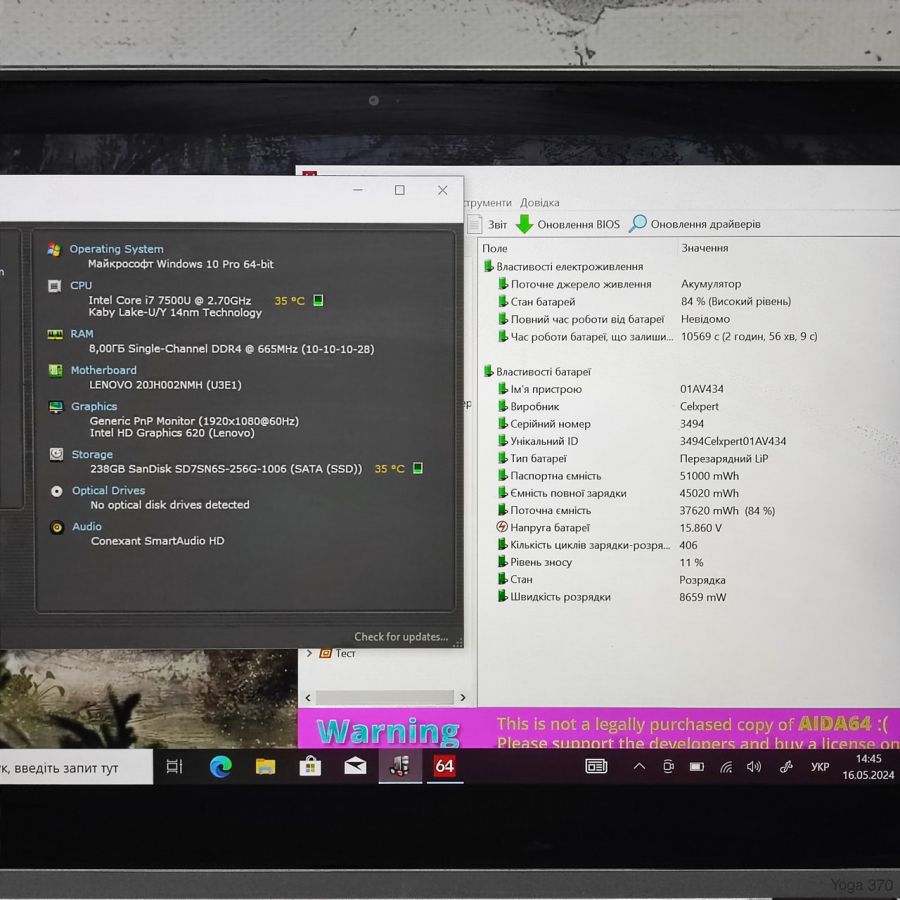
Task: Open the Звіт report toolbar button in AIDA64
Action: click(x=488, y=224)
